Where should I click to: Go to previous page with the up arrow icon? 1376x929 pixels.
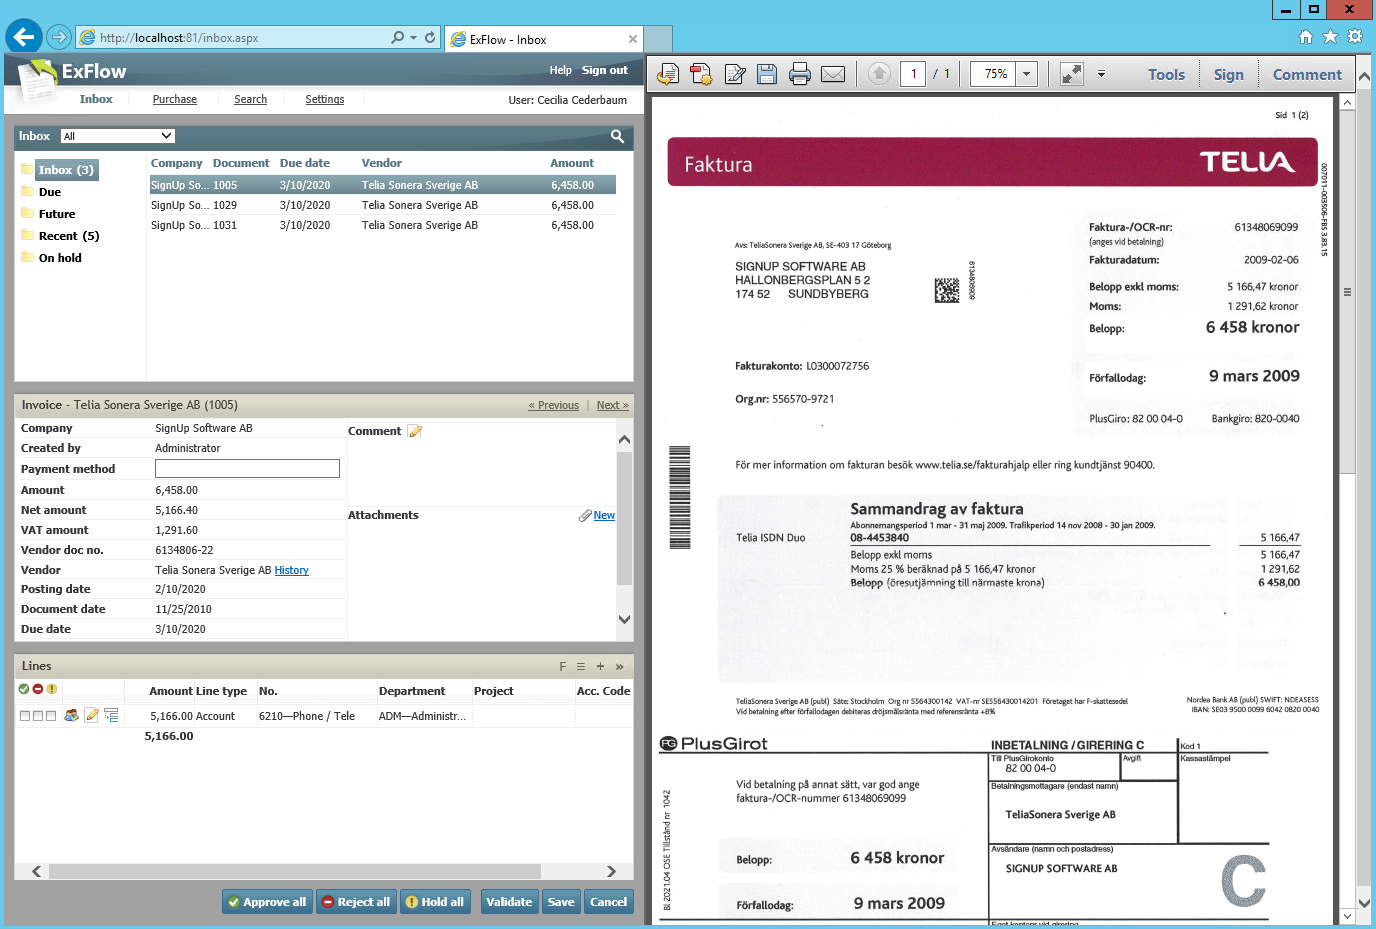879,74
